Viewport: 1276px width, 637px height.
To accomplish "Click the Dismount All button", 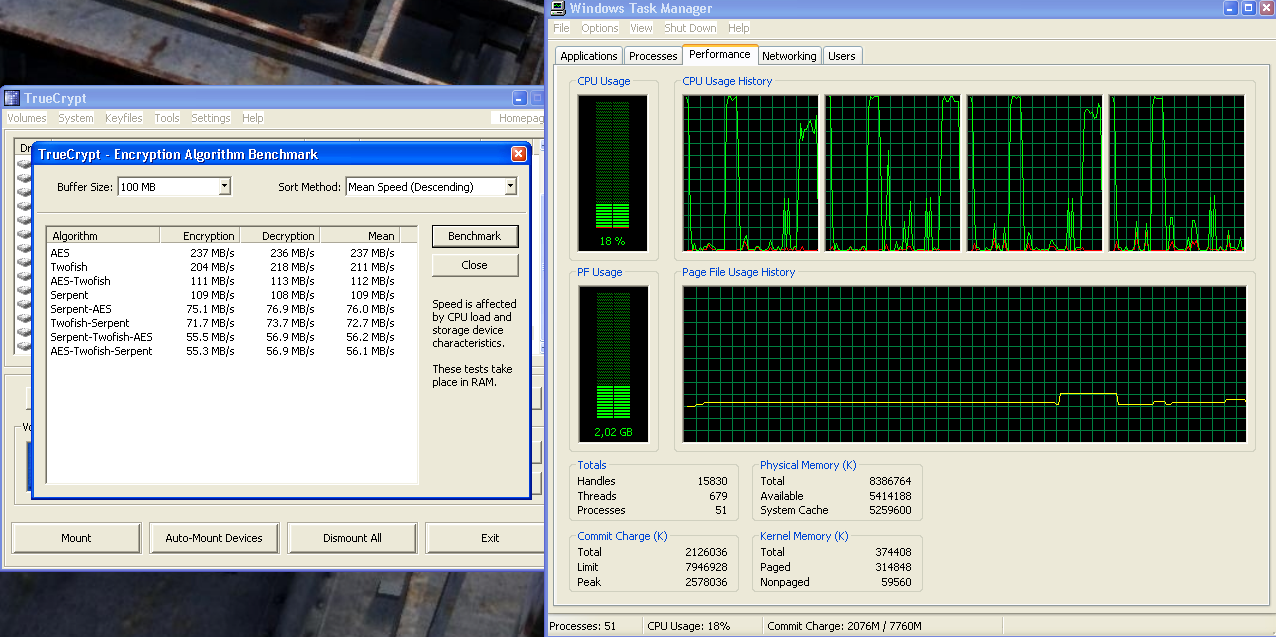I will (x=352, y=538).
